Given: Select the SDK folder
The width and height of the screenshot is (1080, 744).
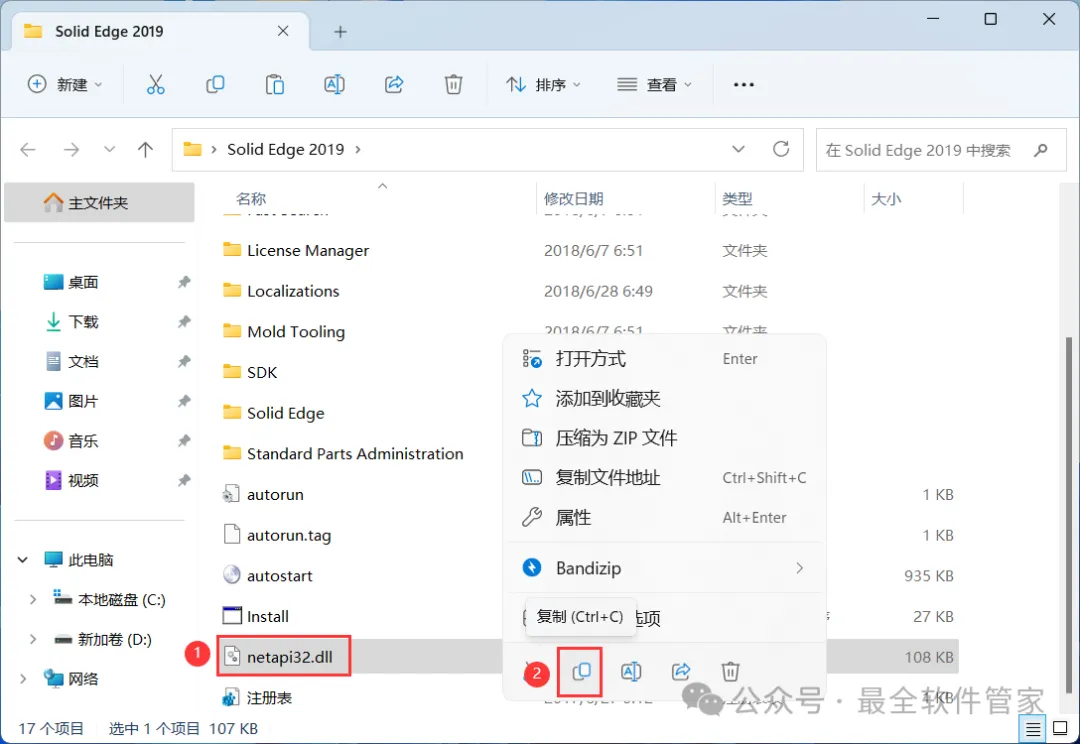Looking at the screenshot, I should [262, 372].
